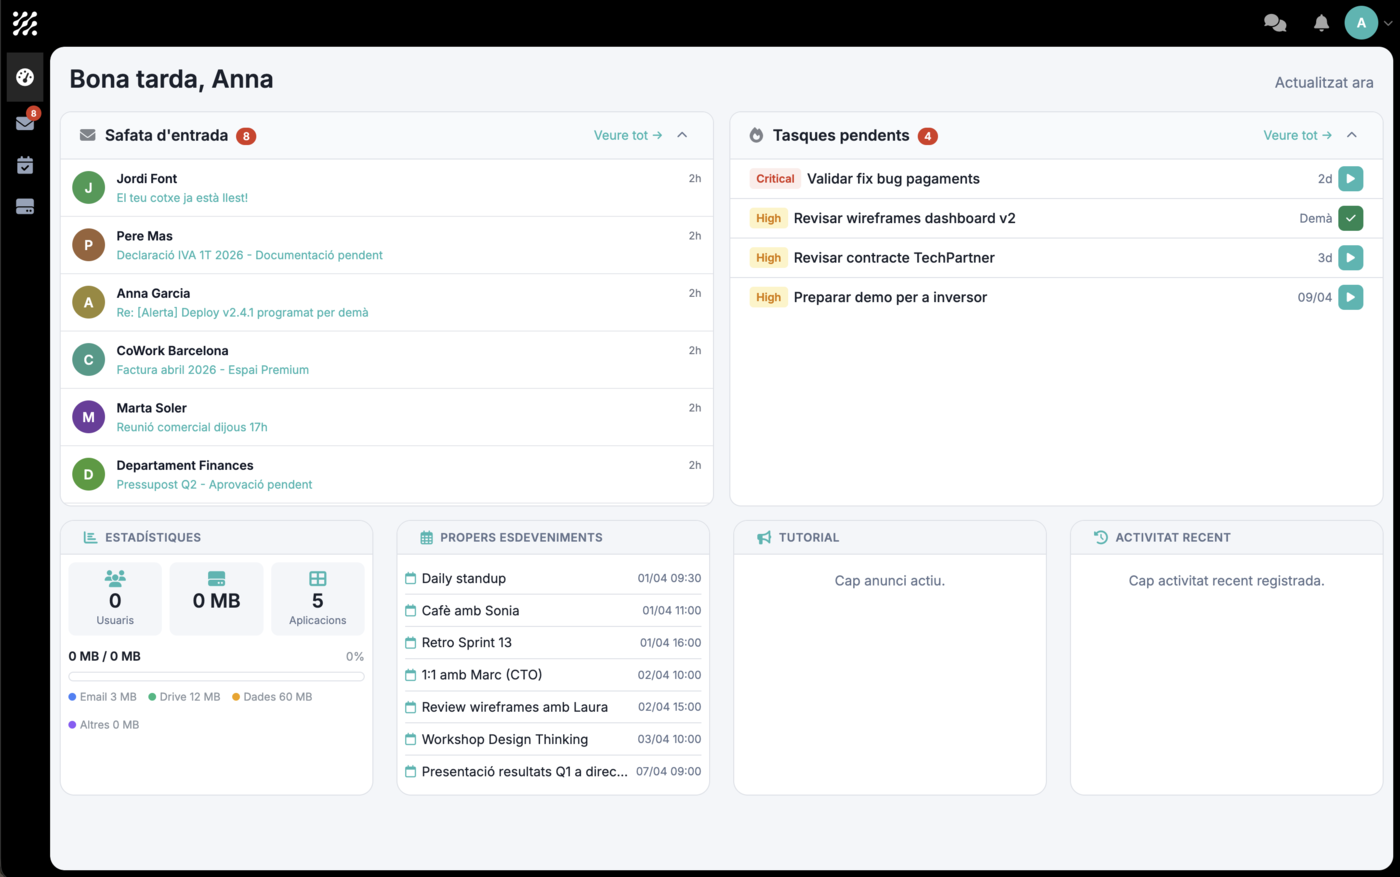Start the 'Preparar demo per a inversor' task
Image resolution: width=1400 pixels, height=877 pixels.
1350,297
